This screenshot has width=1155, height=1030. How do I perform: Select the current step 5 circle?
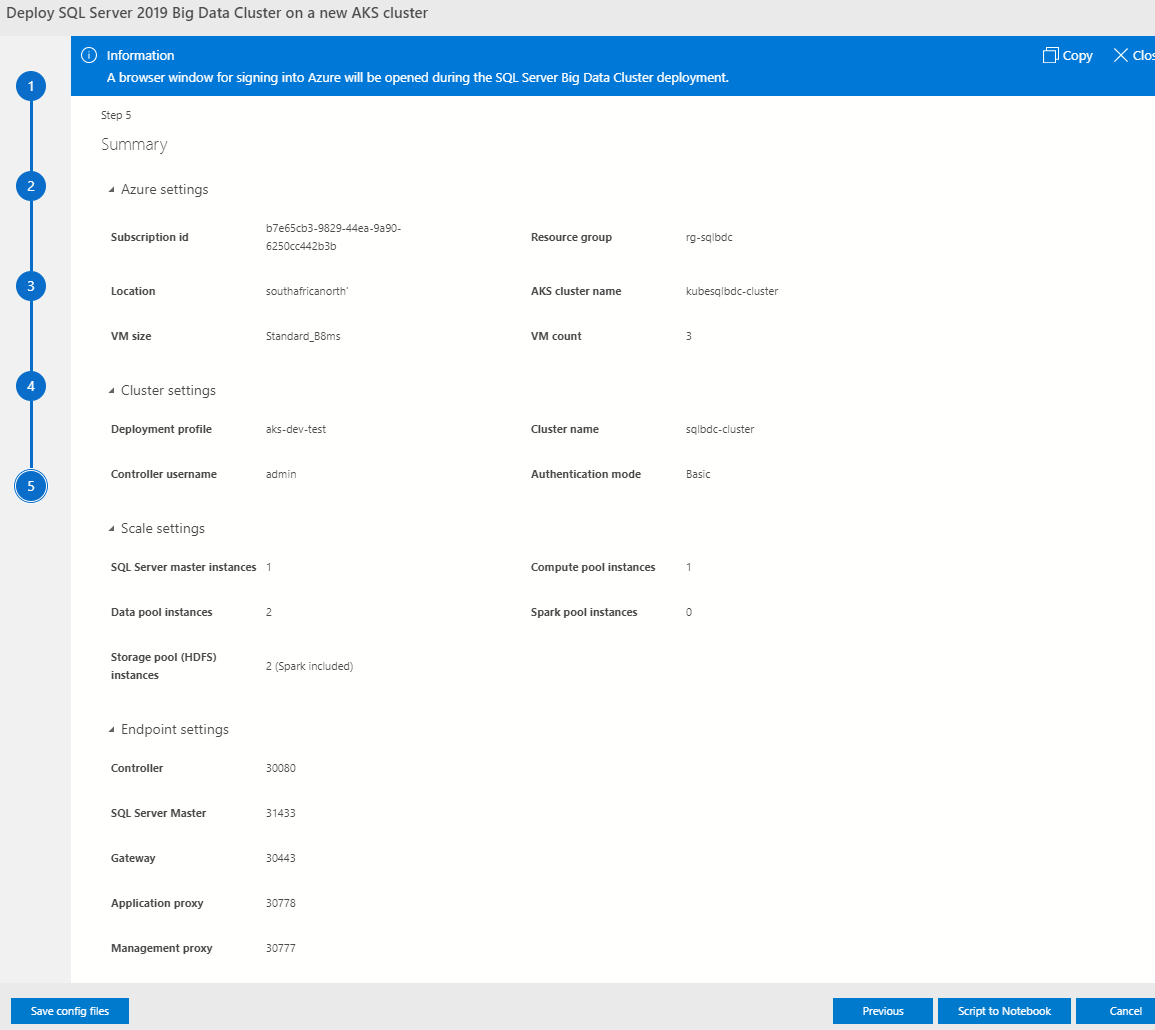(x=31, y=486)
